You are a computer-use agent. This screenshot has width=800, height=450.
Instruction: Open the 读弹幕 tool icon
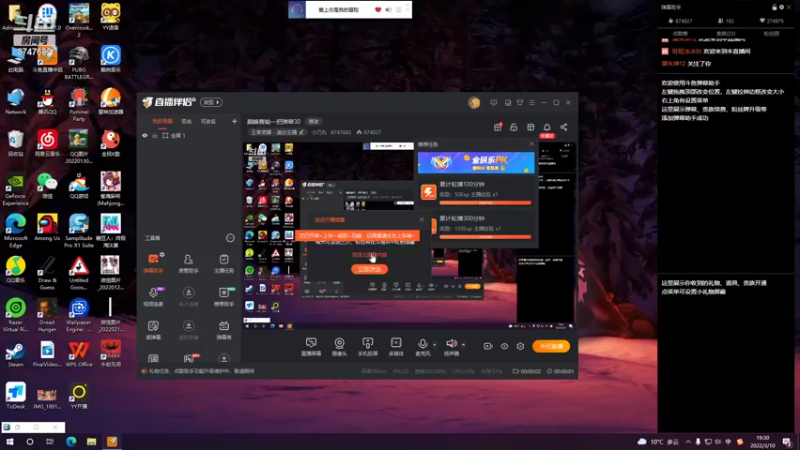153,330
